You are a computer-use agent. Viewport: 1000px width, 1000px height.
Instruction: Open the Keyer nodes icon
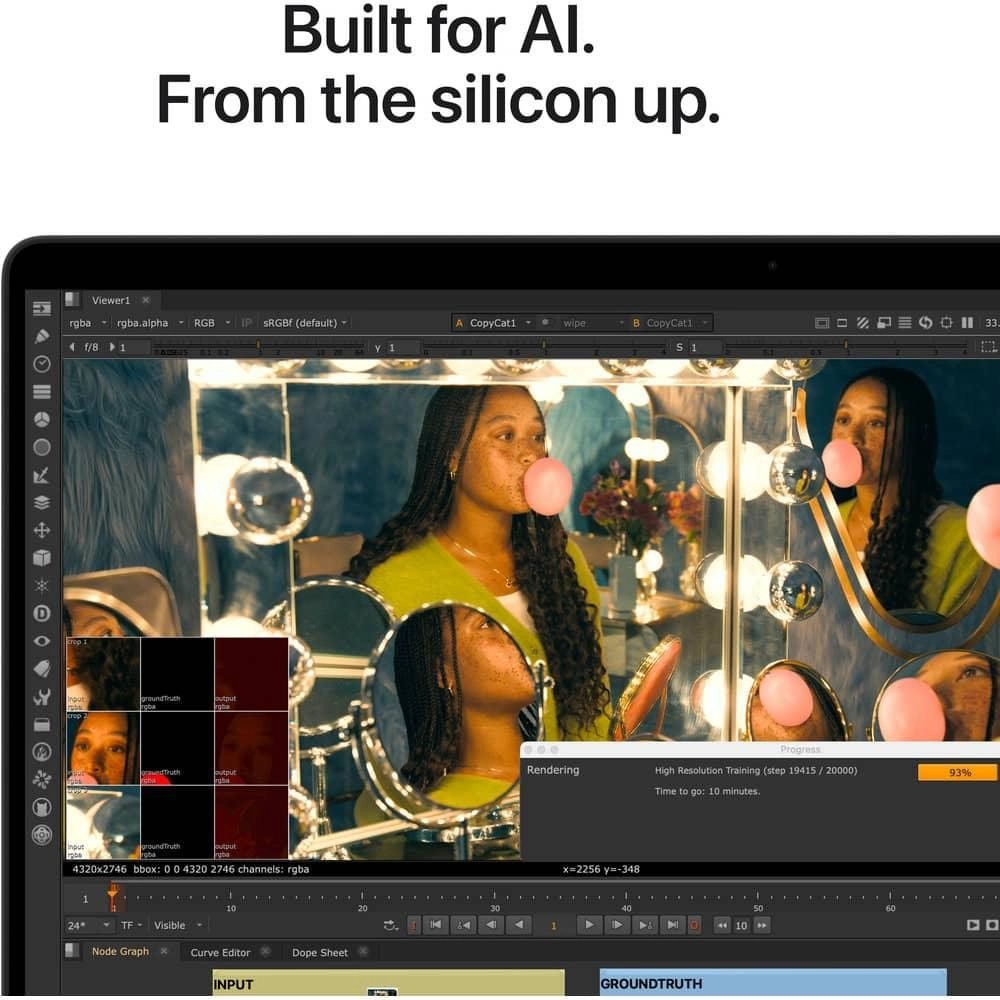click(42, 475)
